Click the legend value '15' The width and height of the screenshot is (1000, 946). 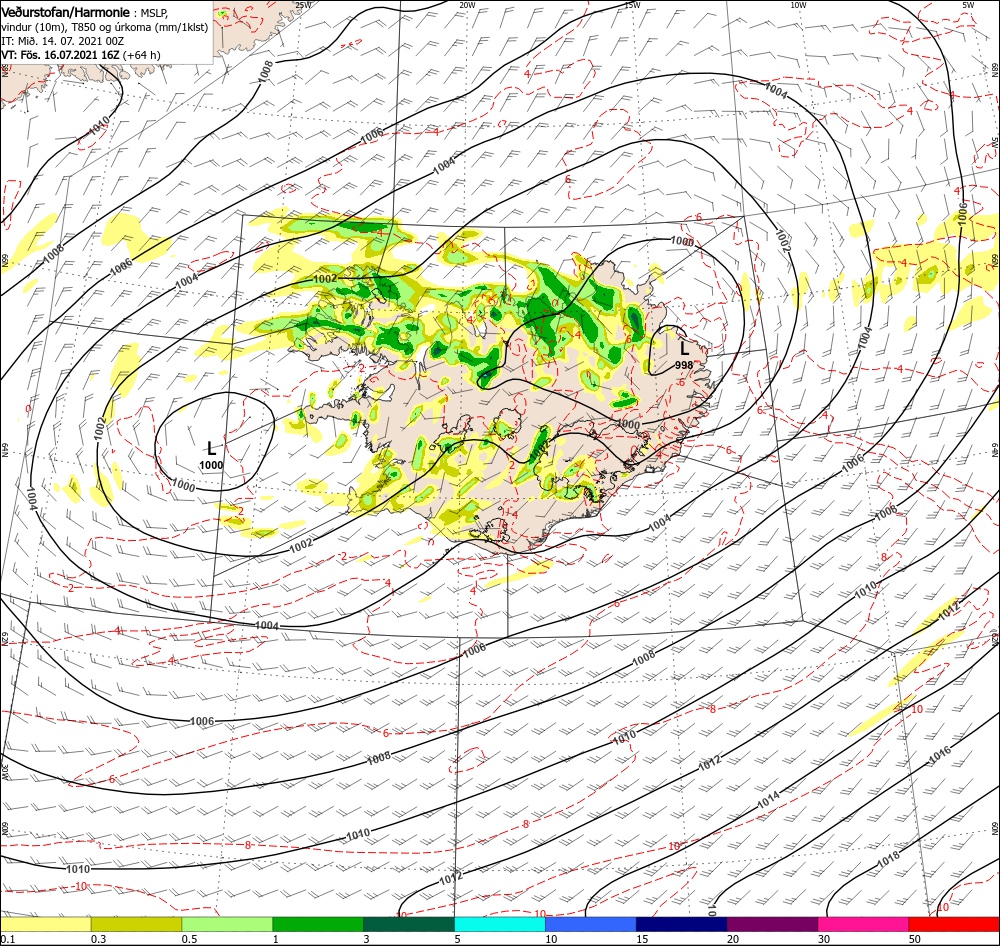[x=642, y=939]
